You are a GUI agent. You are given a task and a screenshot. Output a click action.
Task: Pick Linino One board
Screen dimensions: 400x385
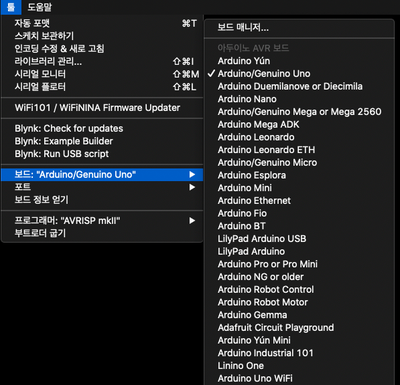tap(299, 365)
